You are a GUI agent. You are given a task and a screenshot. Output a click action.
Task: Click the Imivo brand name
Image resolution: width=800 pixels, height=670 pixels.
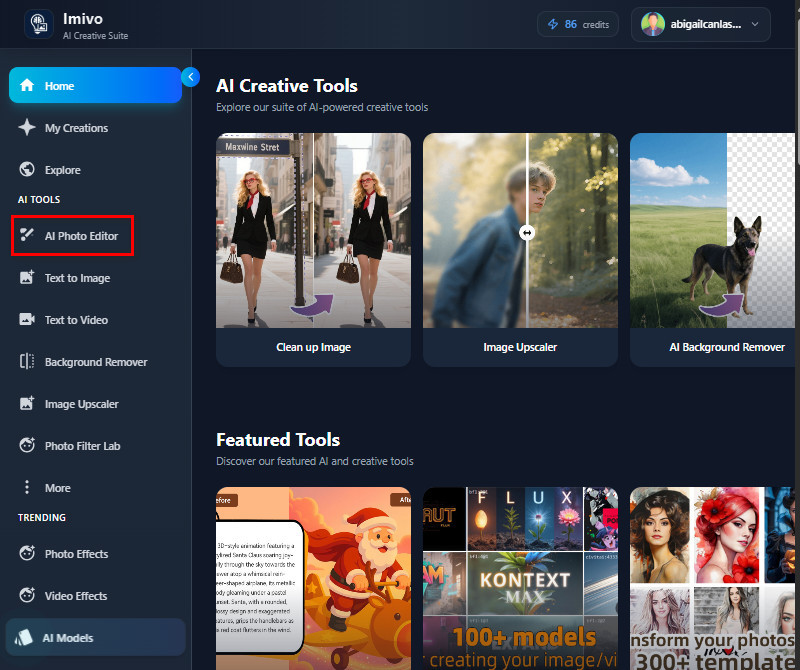pyautogui.click(x=83, y=18)
